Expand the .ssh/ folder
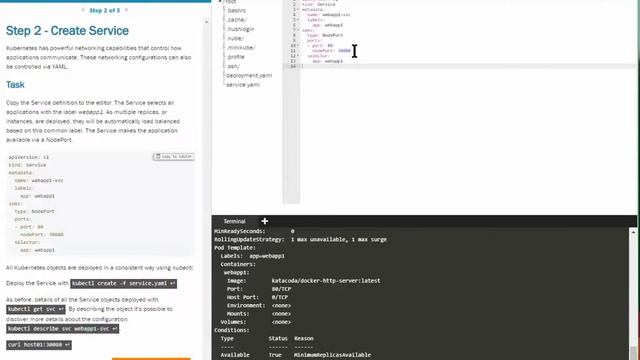Screen dimensions: 640x360 [233, 66]
